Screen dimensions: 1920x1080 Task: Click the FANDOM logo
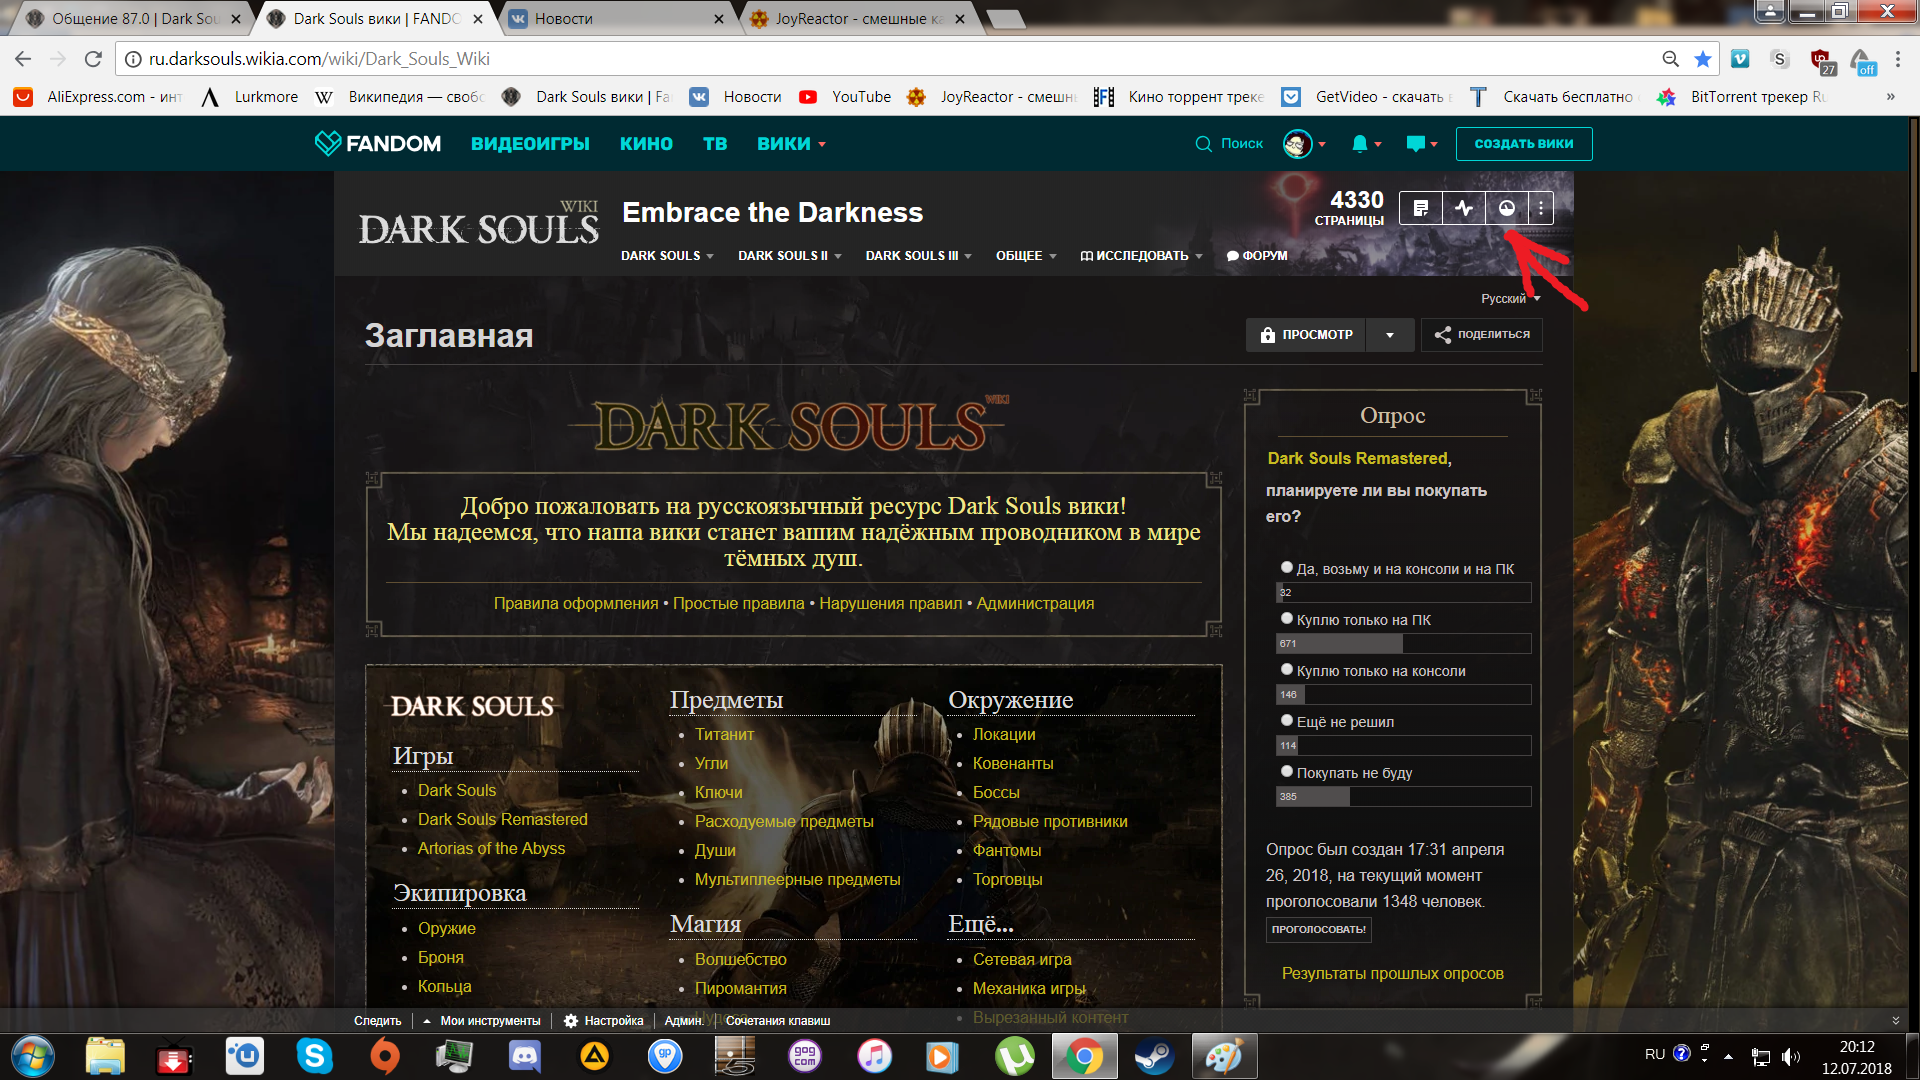click(378, 143)
